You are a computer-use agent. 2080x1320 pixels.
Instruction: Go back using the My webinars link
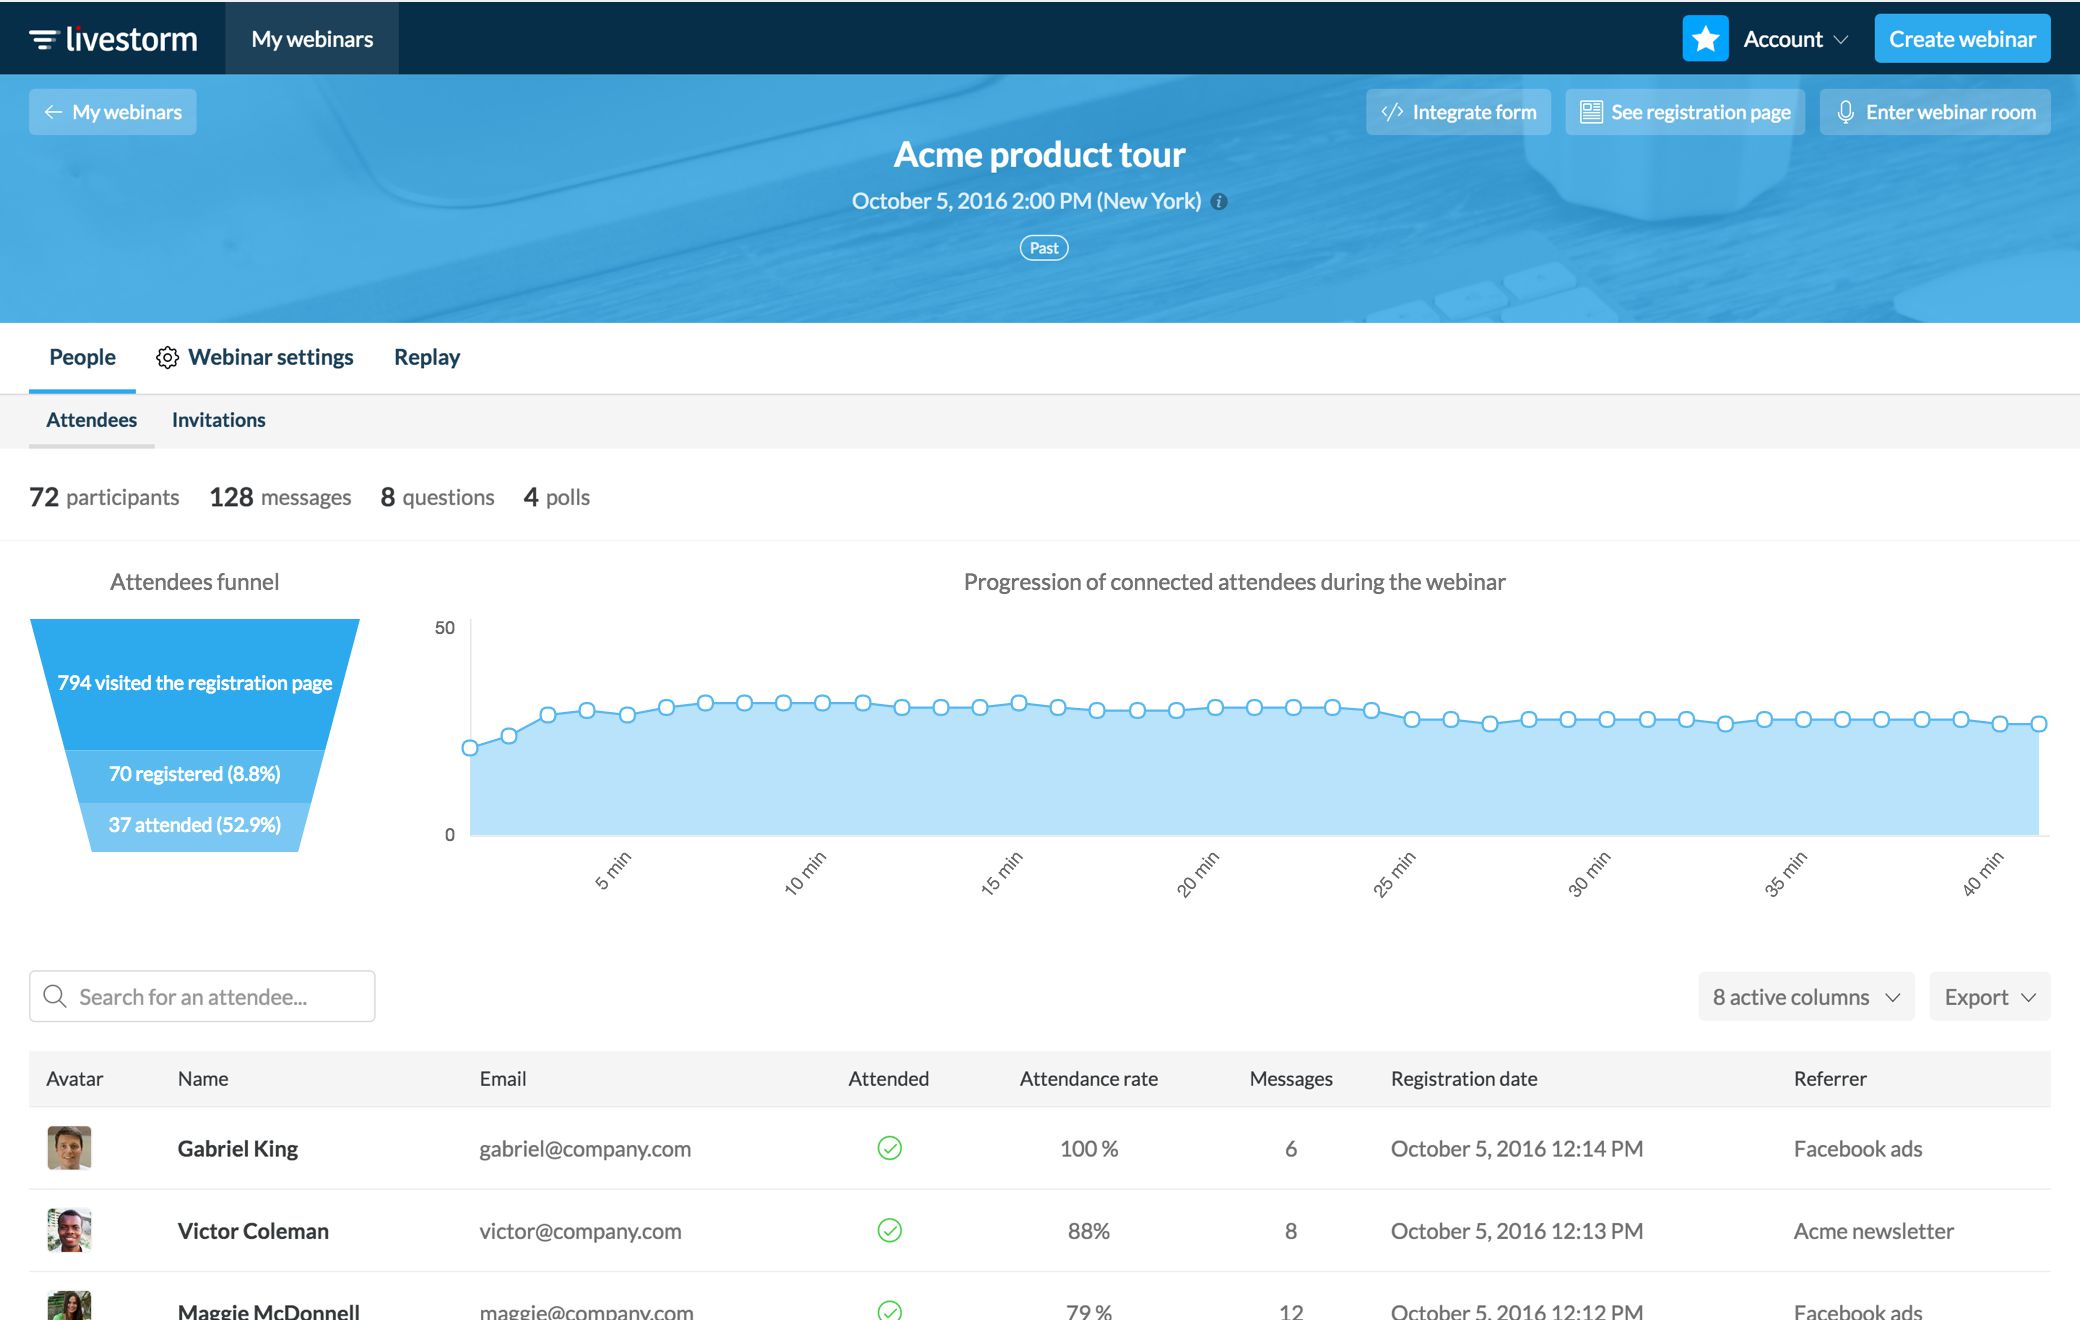pyautogui.click(x=112, y=111)
